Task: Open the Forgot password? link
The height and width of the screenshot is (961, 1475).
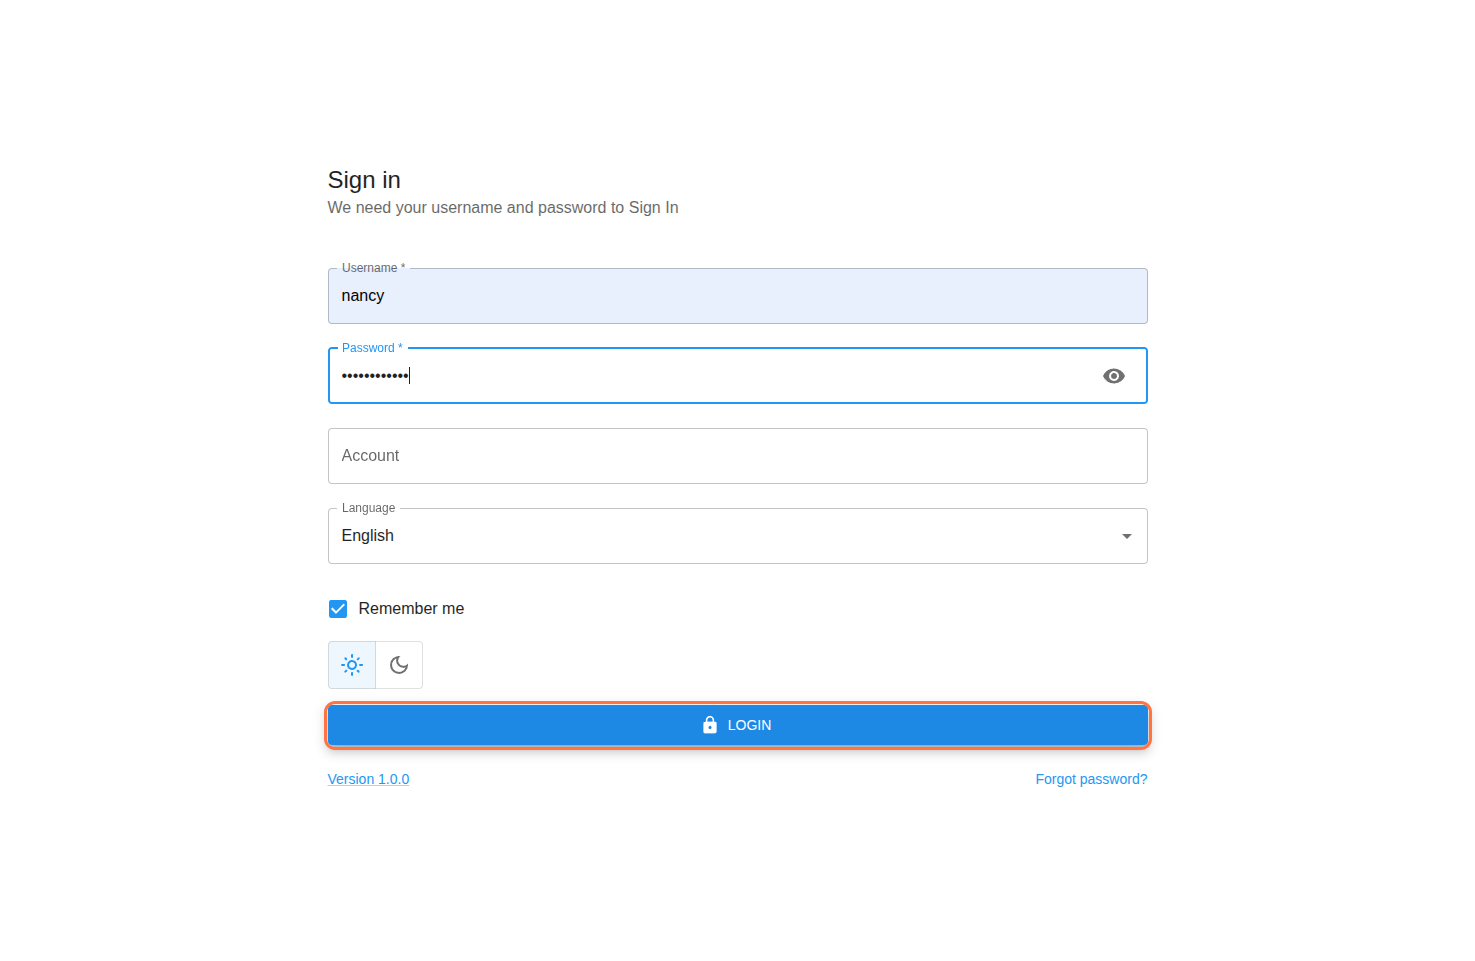Action: click(x=1091, y=779)
